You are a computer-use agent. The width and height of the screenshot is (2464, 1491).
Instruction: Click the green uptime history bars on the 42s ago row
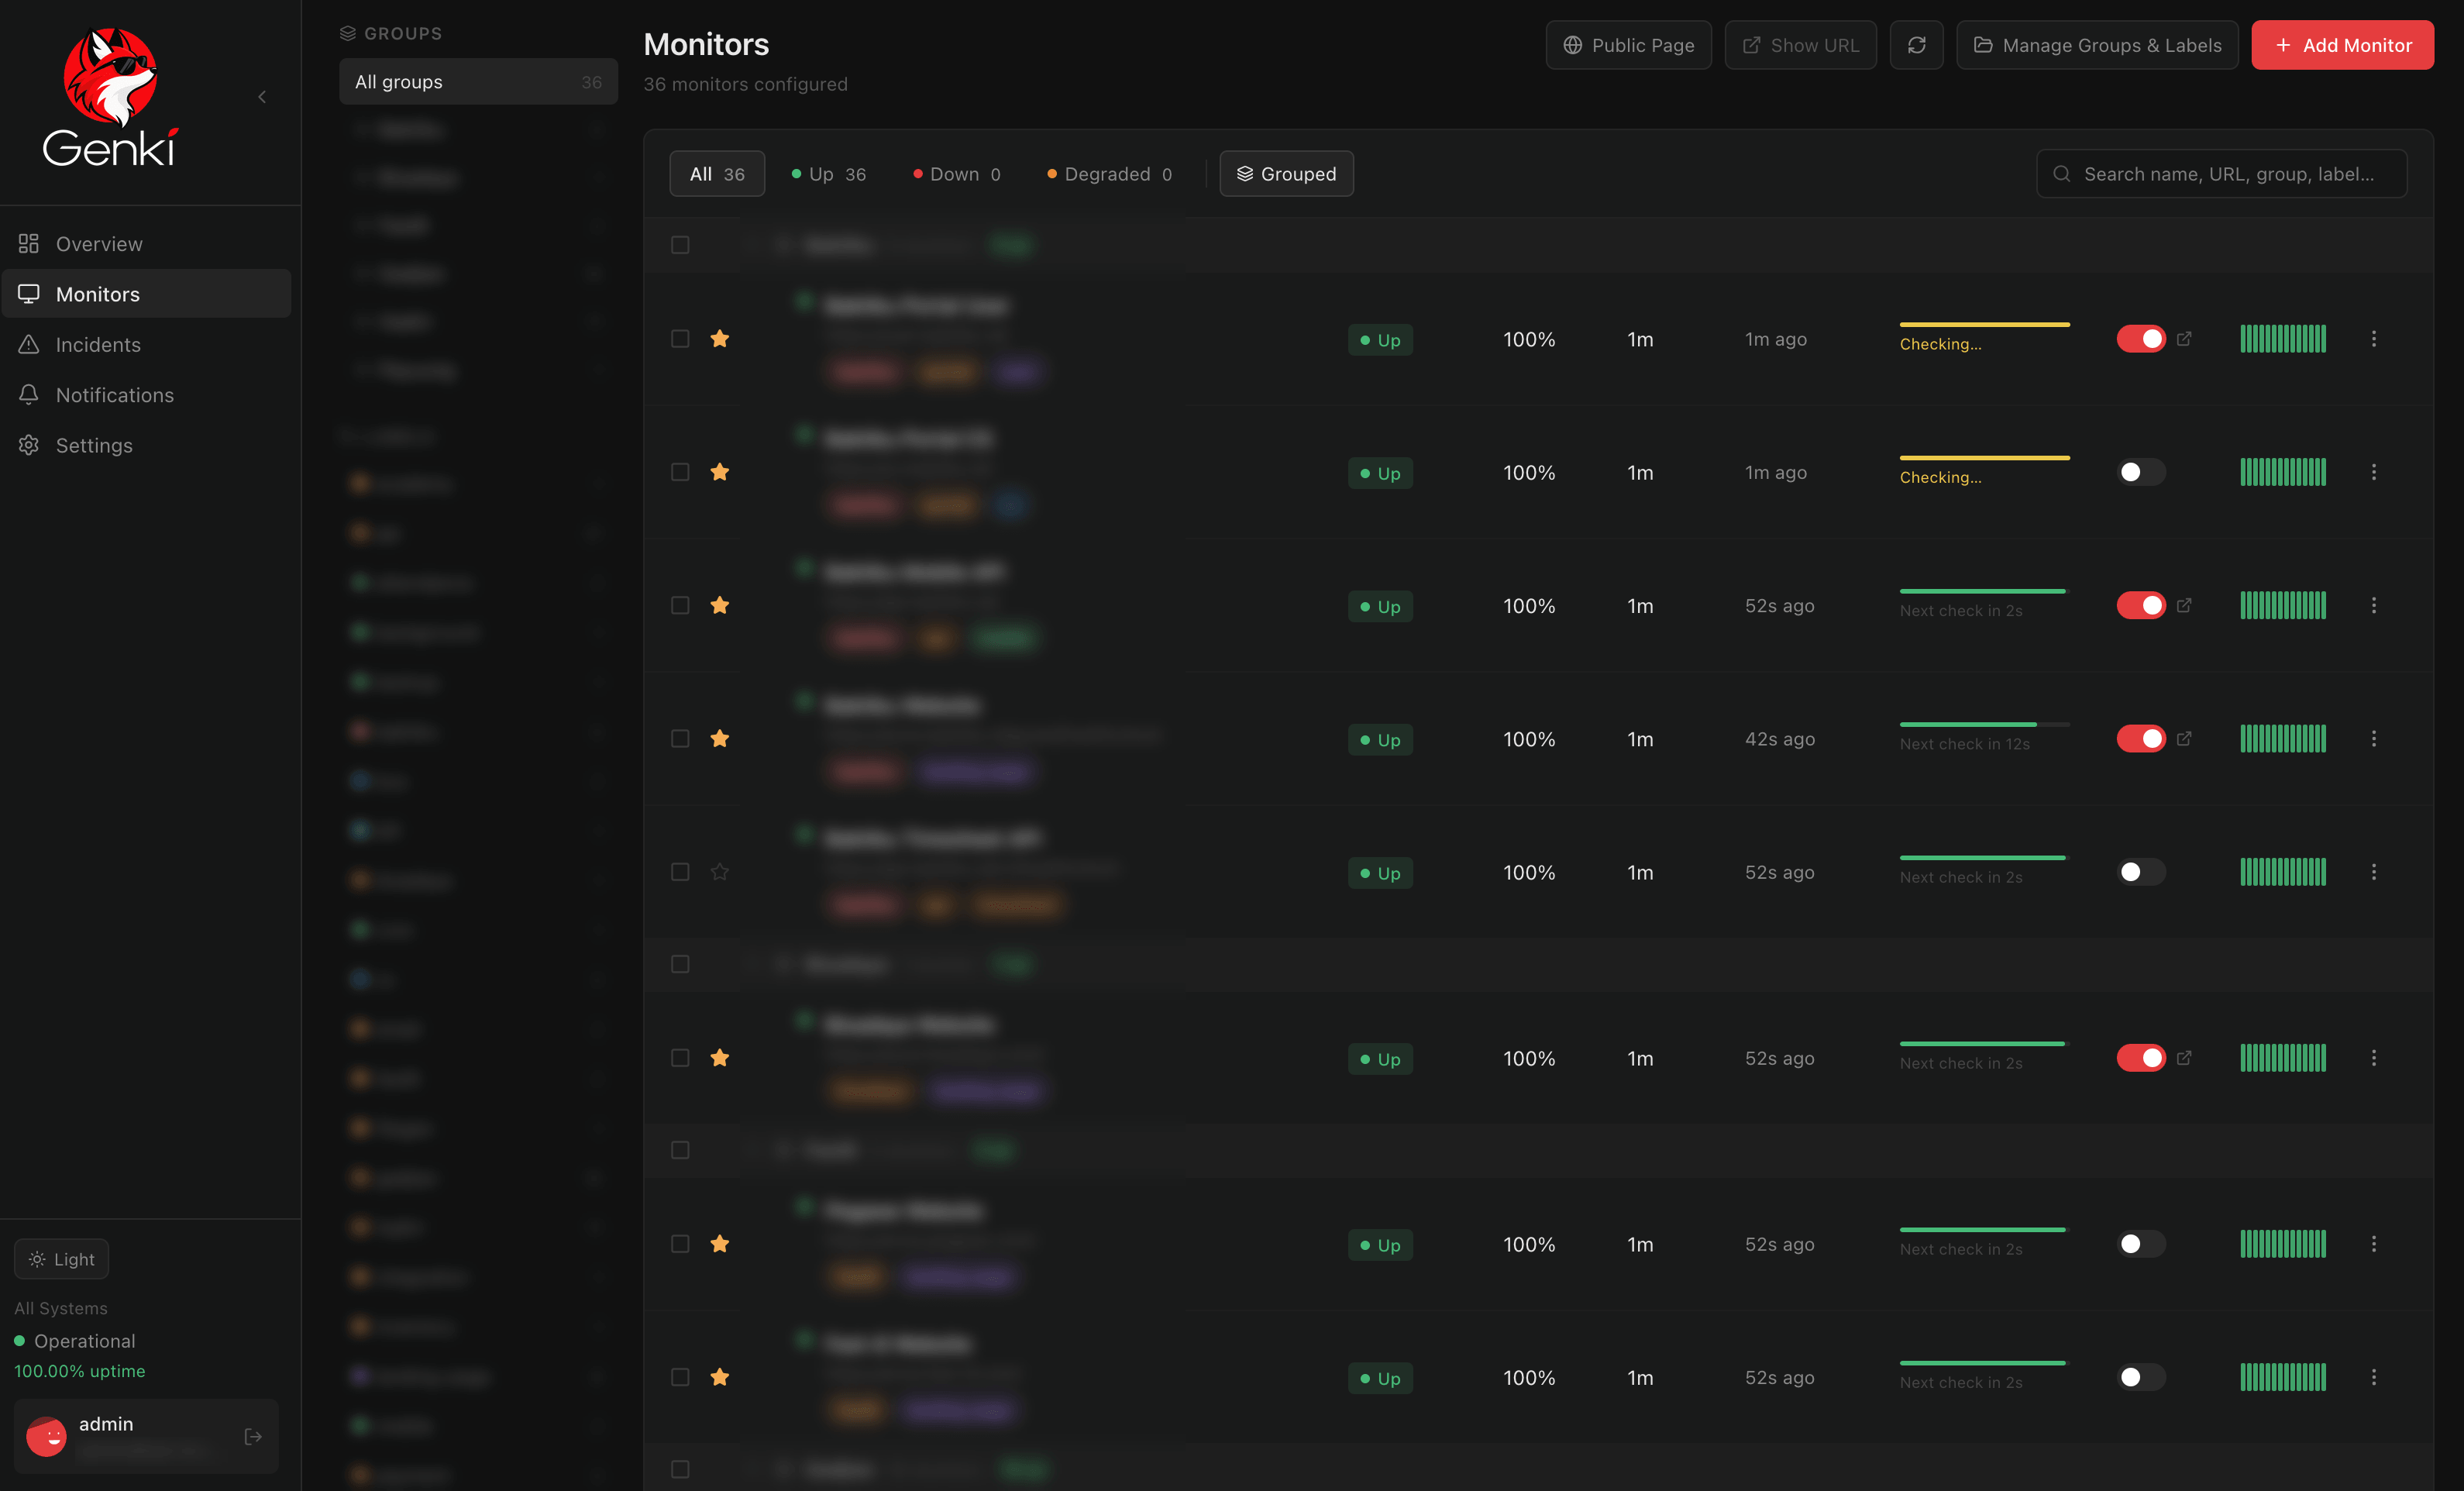coord(2283,739)
